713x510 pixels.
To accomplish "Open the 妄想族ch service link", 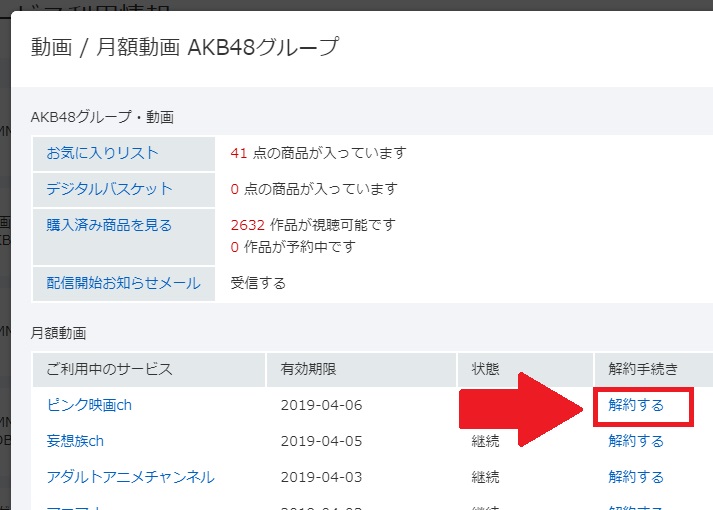I will click(75, 441).
